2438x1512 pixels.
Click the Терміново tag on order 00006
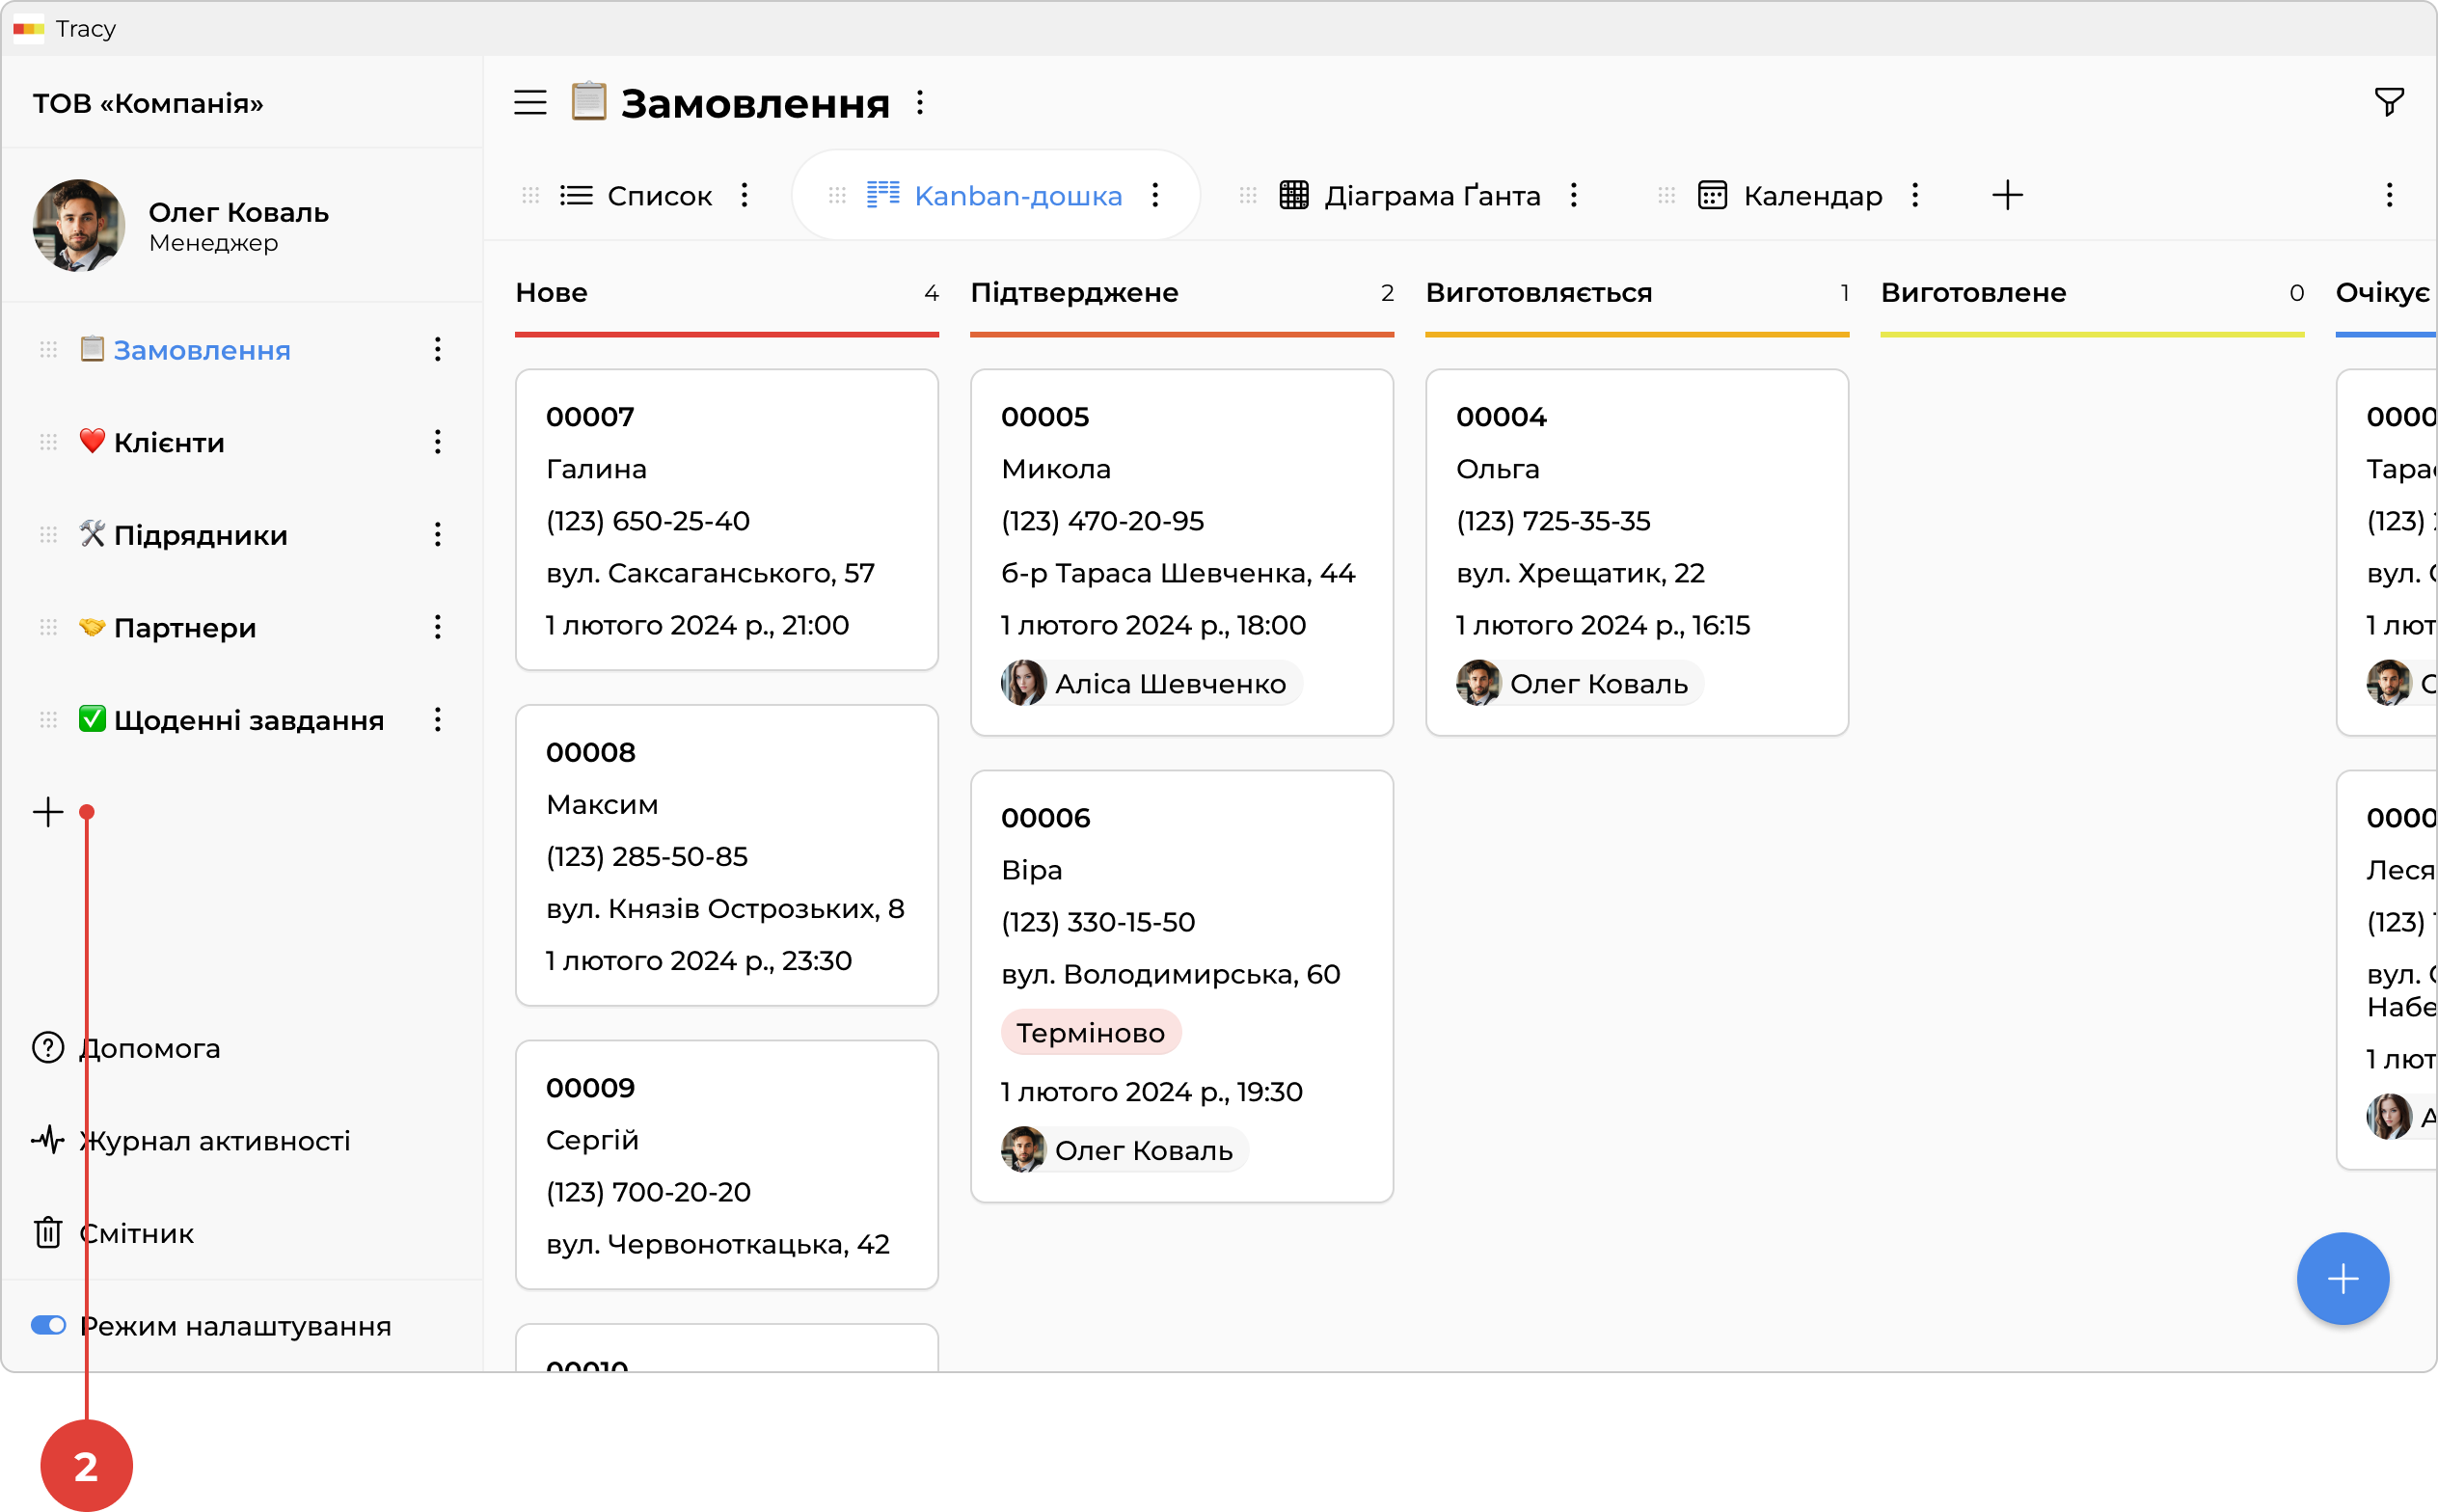click(x=1090, y=1033)
